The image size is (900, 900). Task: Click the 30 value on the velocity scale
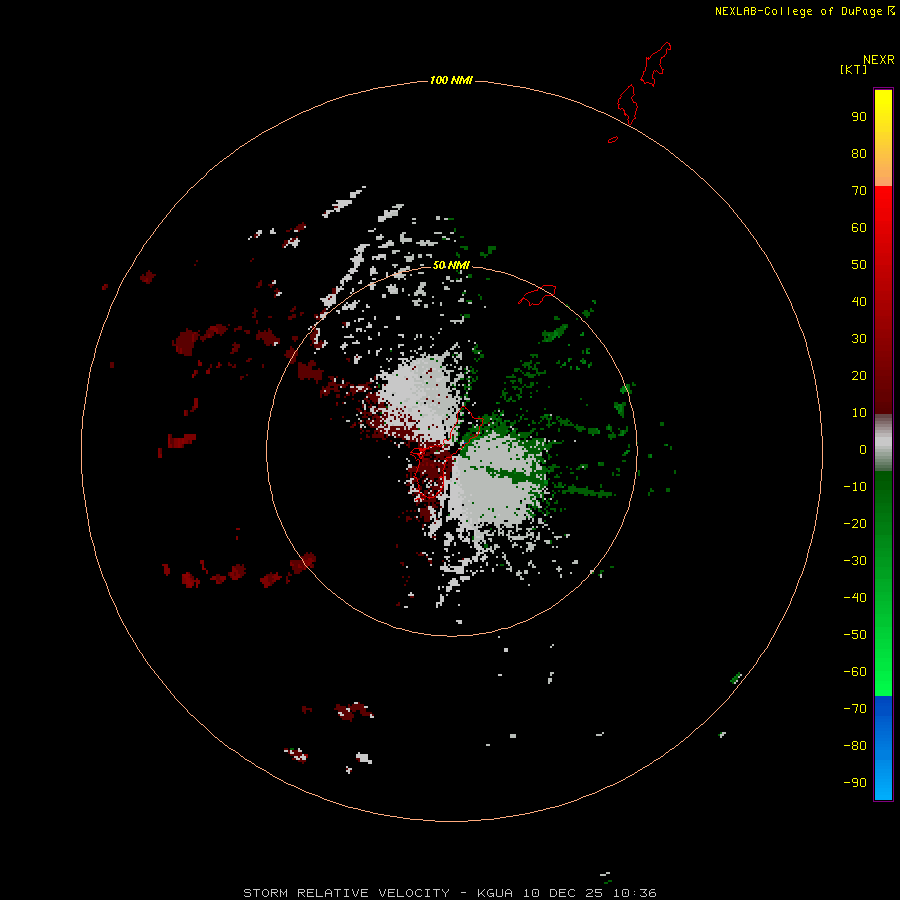coord(859,339)
